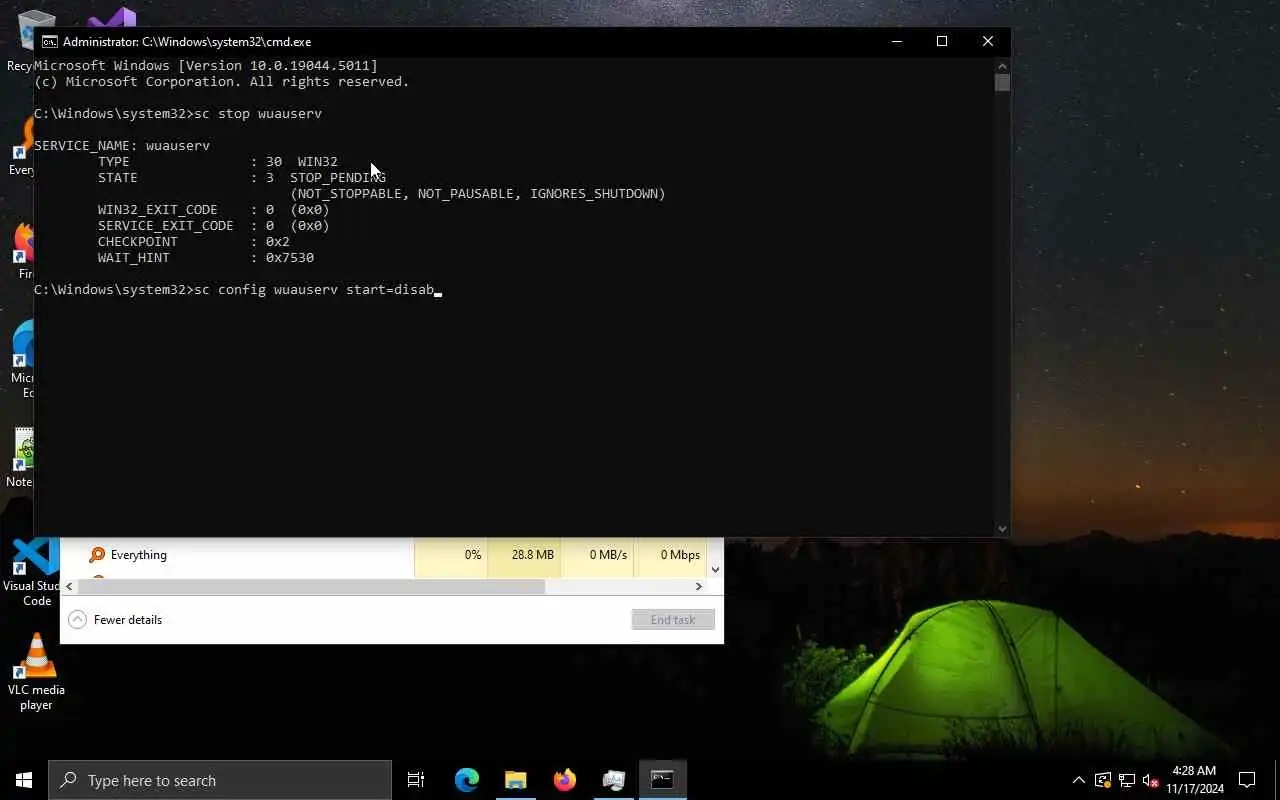The image size is (1280, 800).
Task: Click the cmd window vertical scrollbar thumb
Action: pyautogui.click(x=1002, y=82)
